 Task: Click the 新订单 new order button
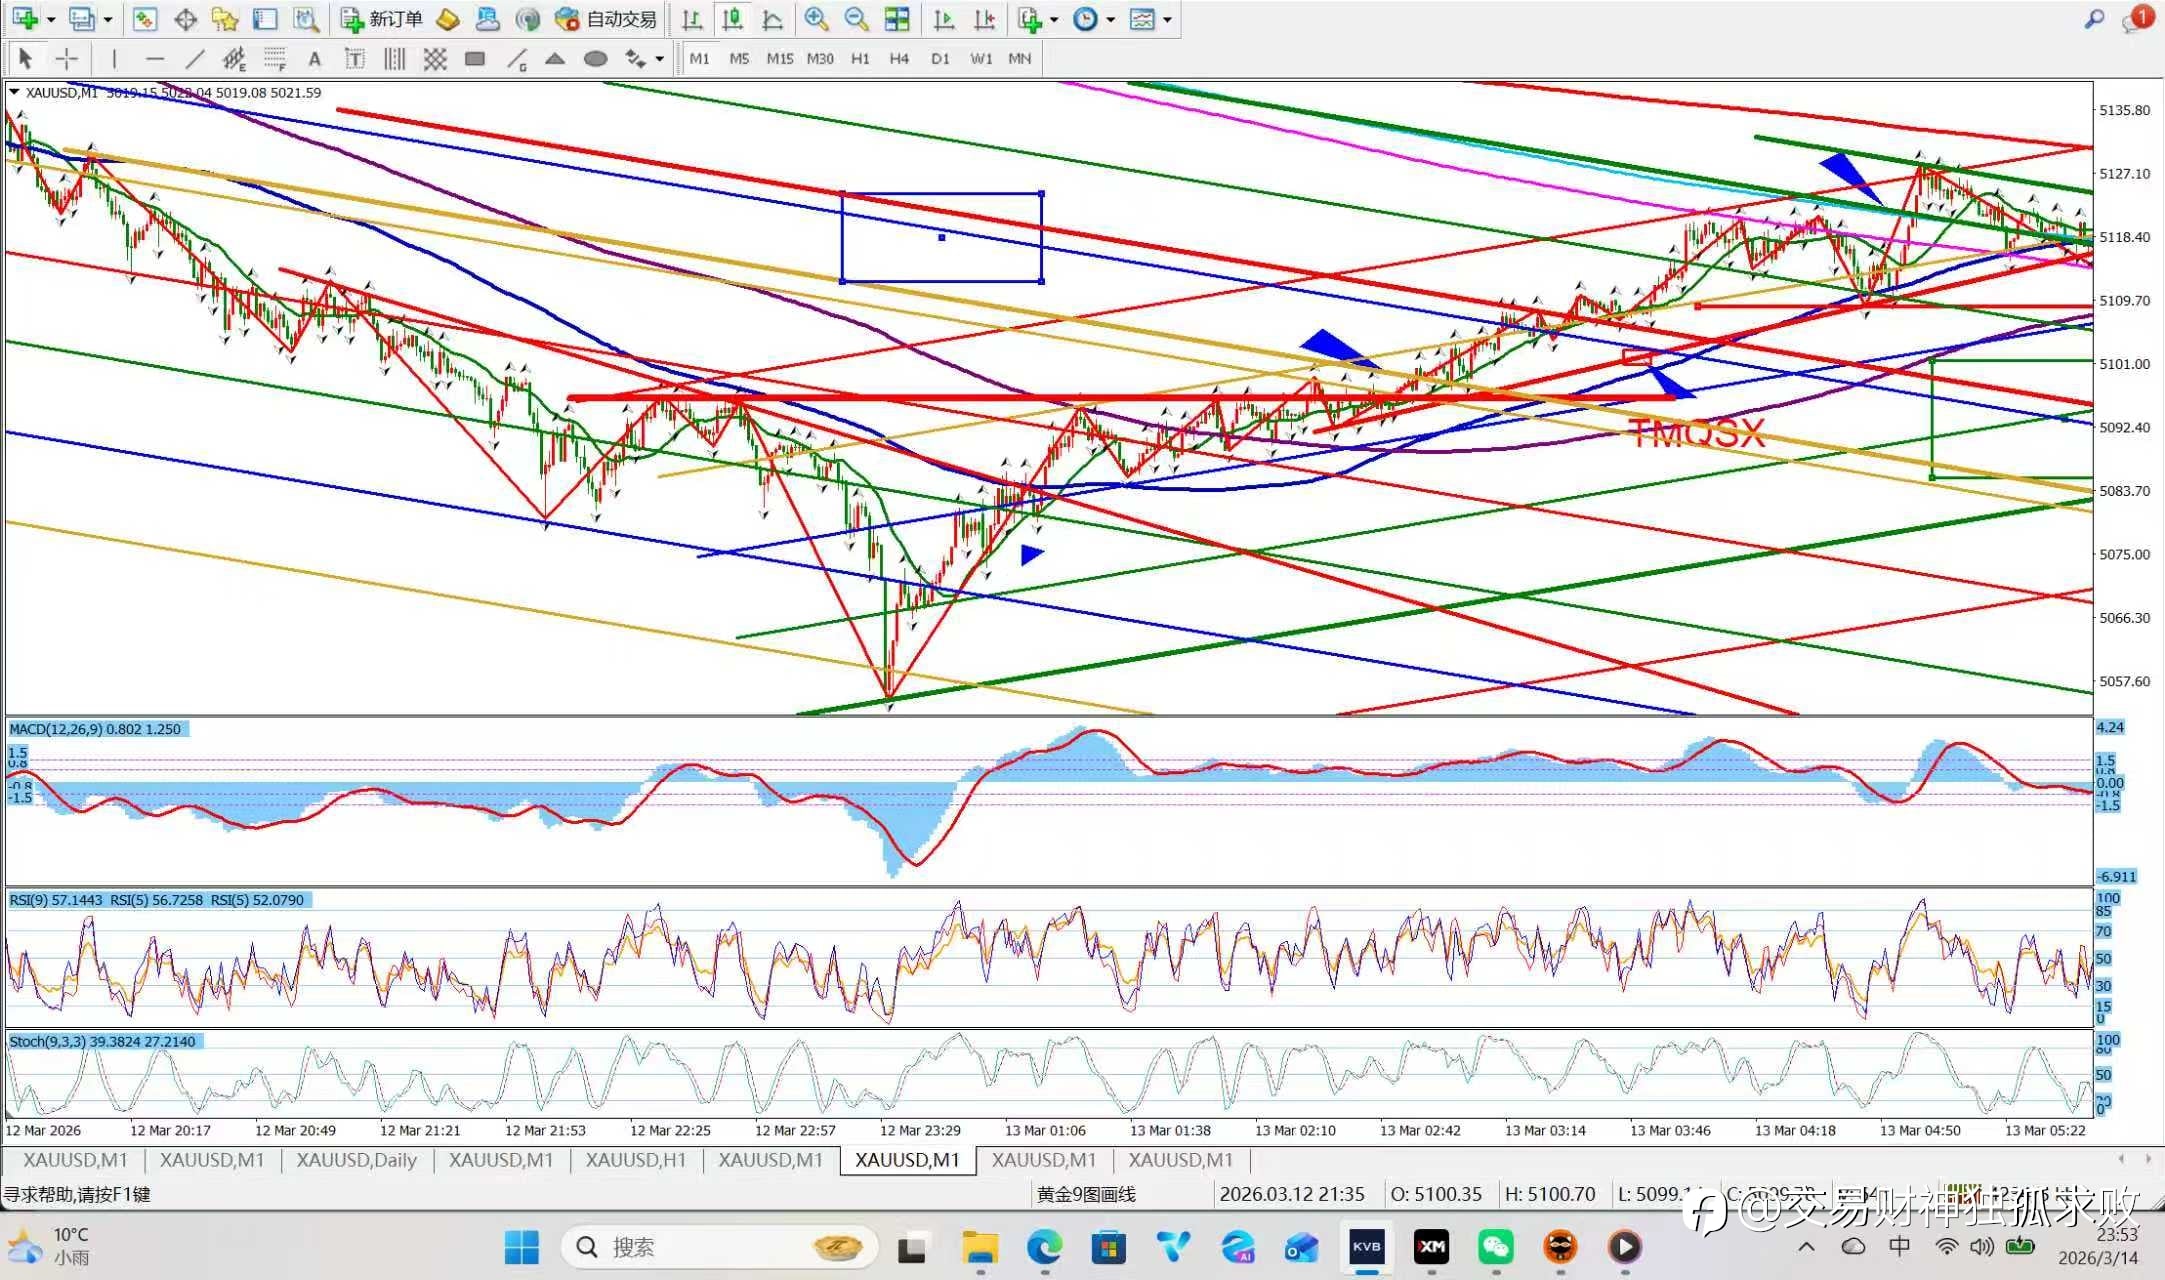click(x=382, y=19)
